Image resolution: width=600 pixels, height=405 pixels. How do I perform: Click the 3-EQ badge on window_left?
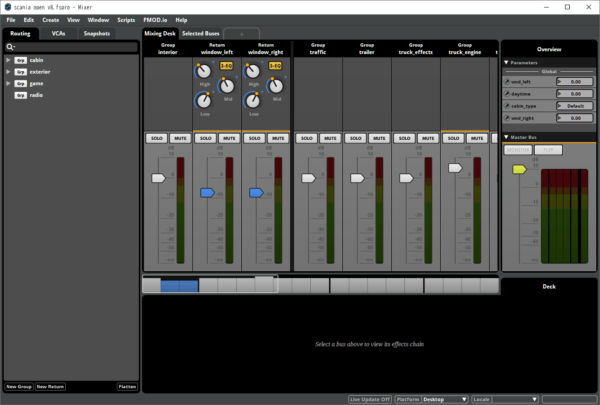pyautogui.click(x=226, y=66)
